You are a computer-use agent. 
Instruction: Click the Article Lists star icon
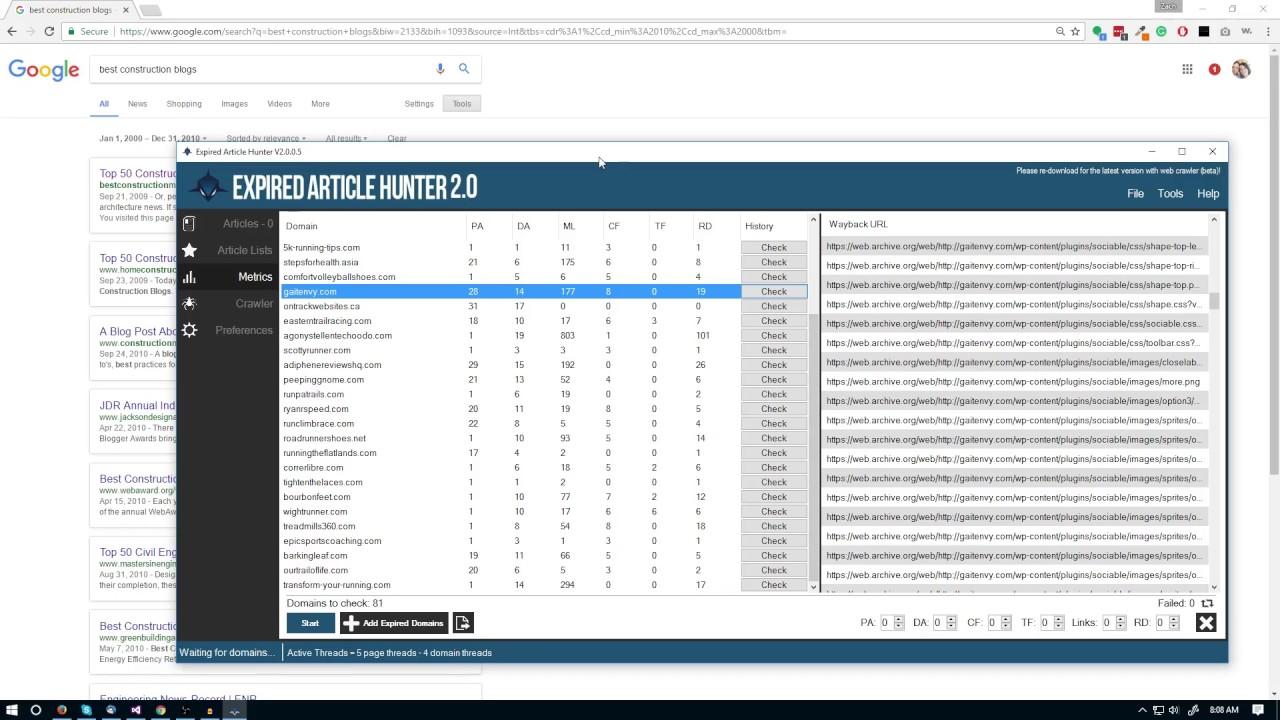pyautogui.click(x=189, y=250)
